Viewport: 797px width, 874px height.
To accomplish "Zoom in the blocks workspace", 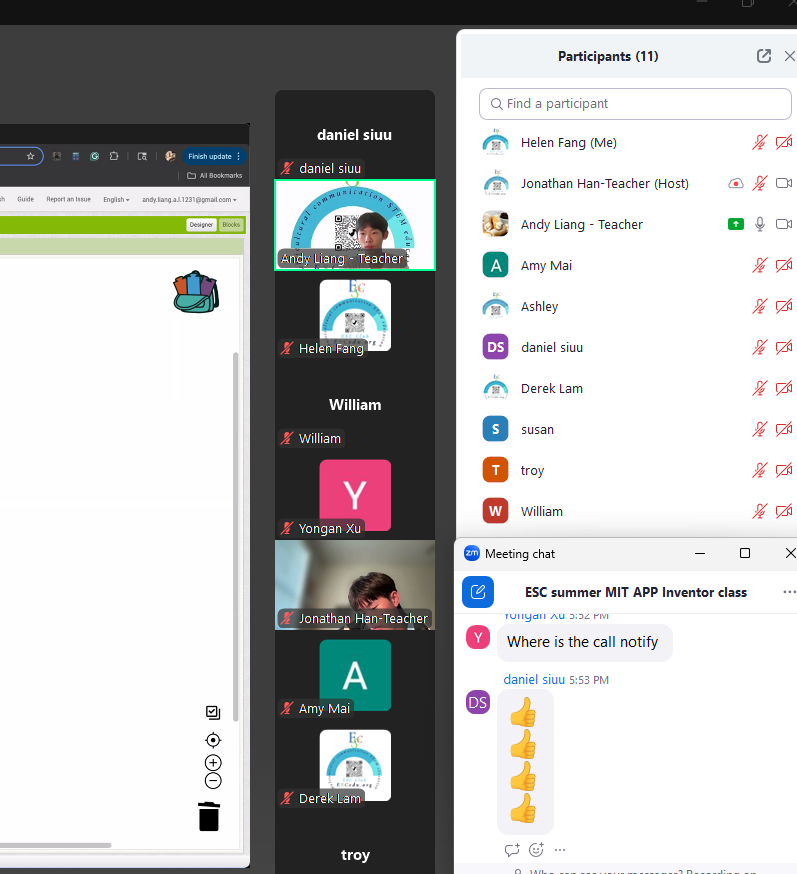I will [213, 763].
